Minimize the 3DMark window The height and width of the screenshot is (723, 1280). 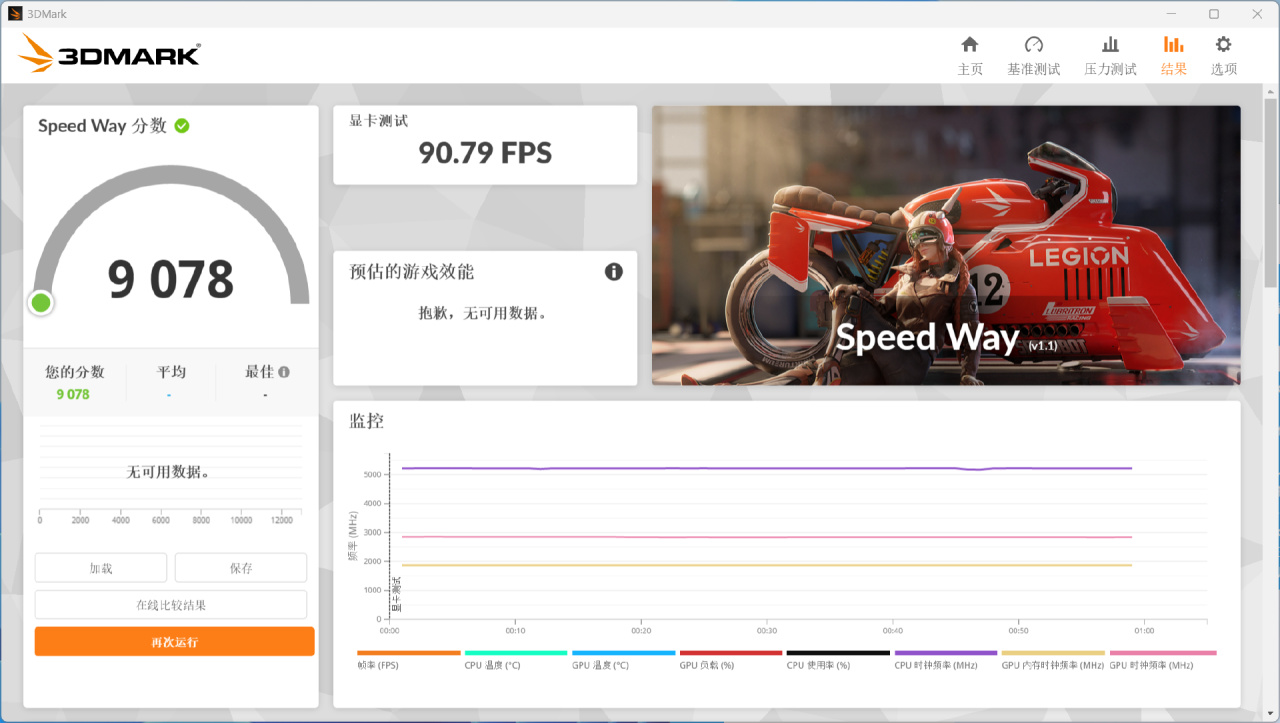[x=1170, y=14]
